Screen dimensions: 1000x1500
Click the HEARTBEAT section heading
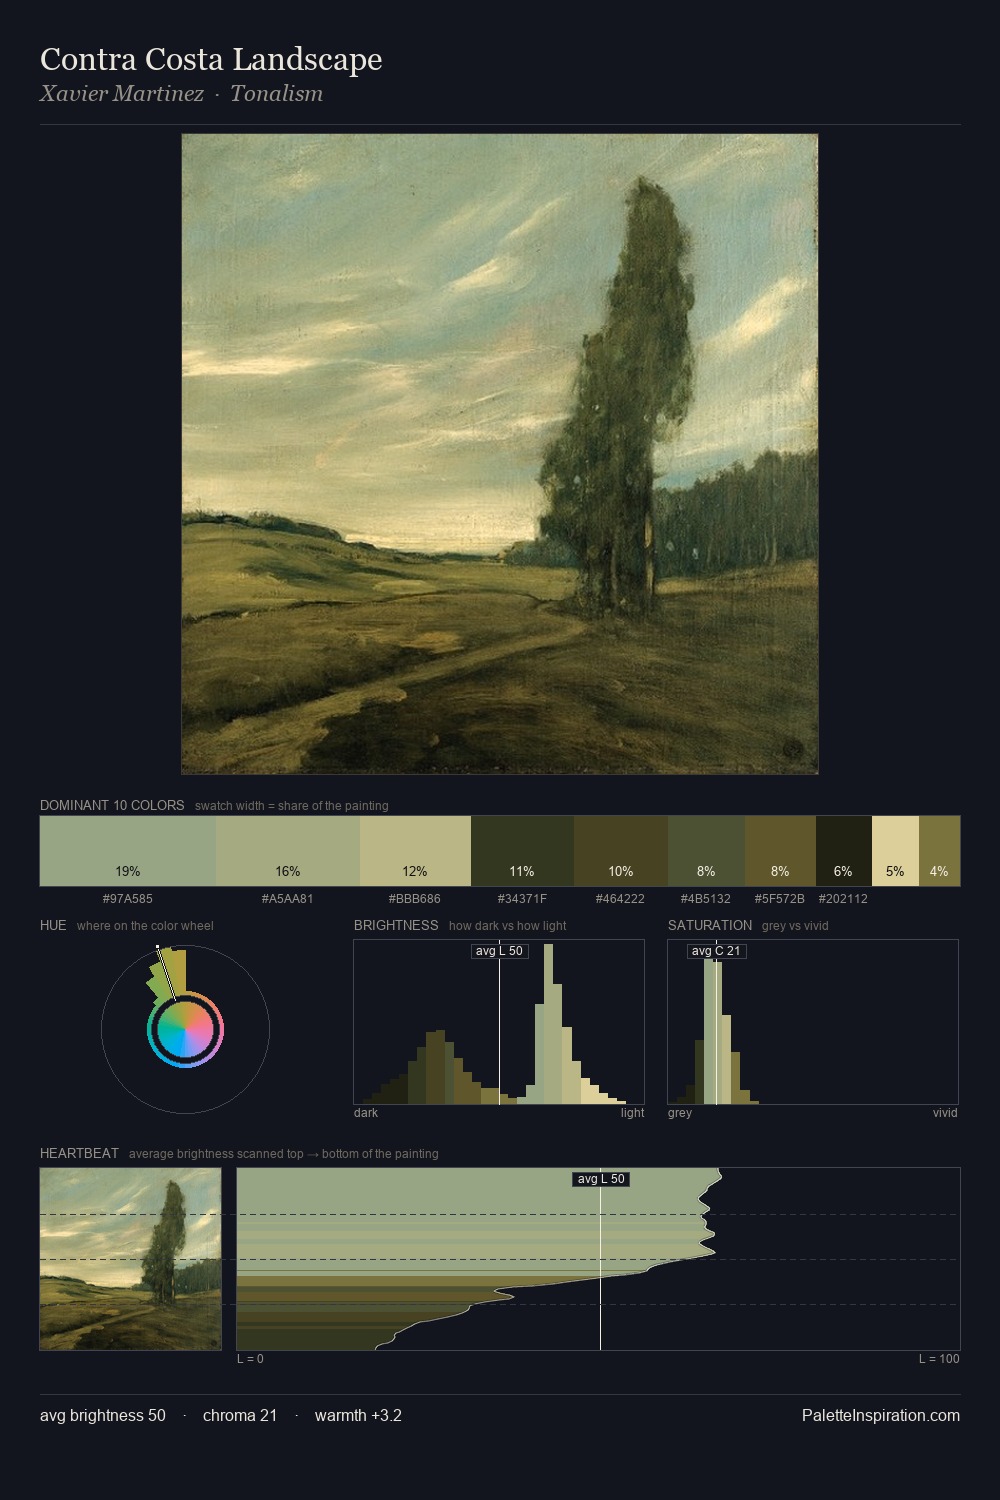(79, 1153)
